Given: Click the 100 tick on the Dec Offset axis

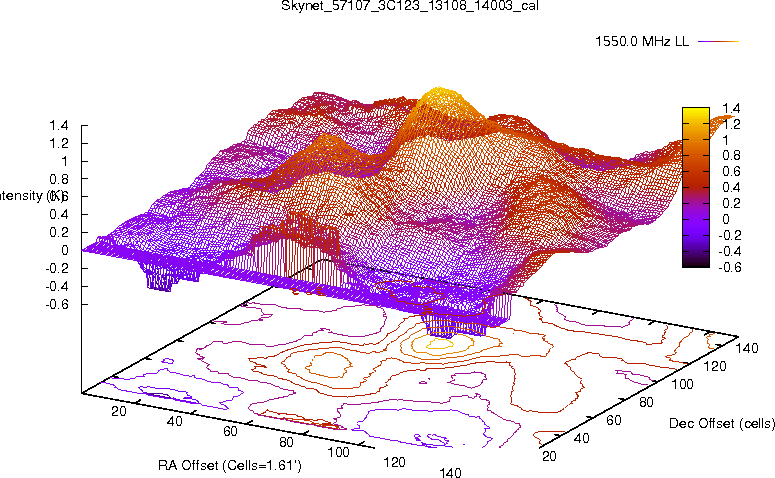Looking at the screenshot, I should coord(682,384).
